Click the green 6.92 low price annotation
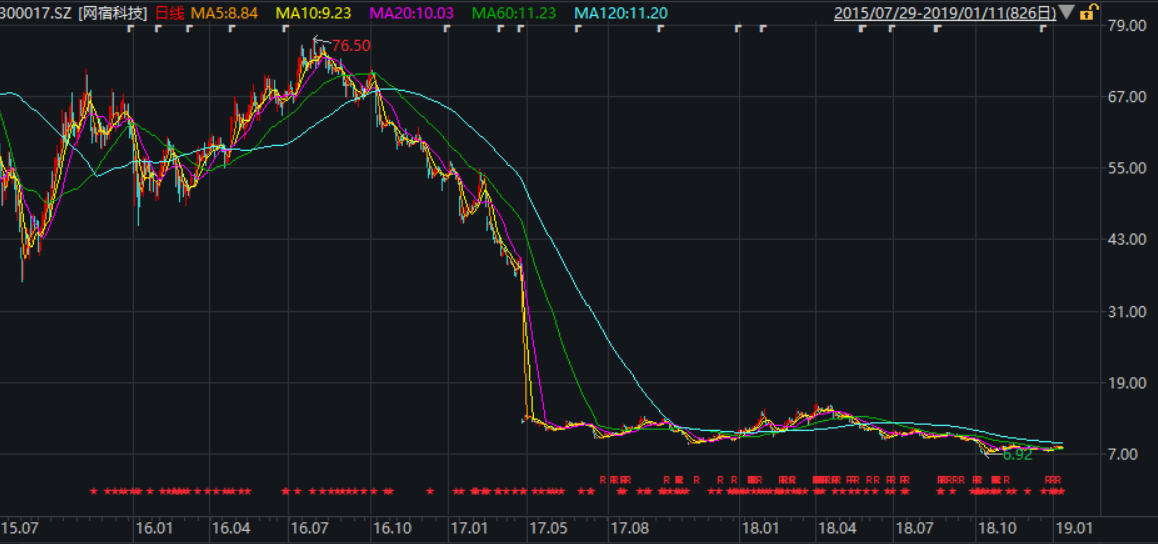 [x=1017, y=455]
